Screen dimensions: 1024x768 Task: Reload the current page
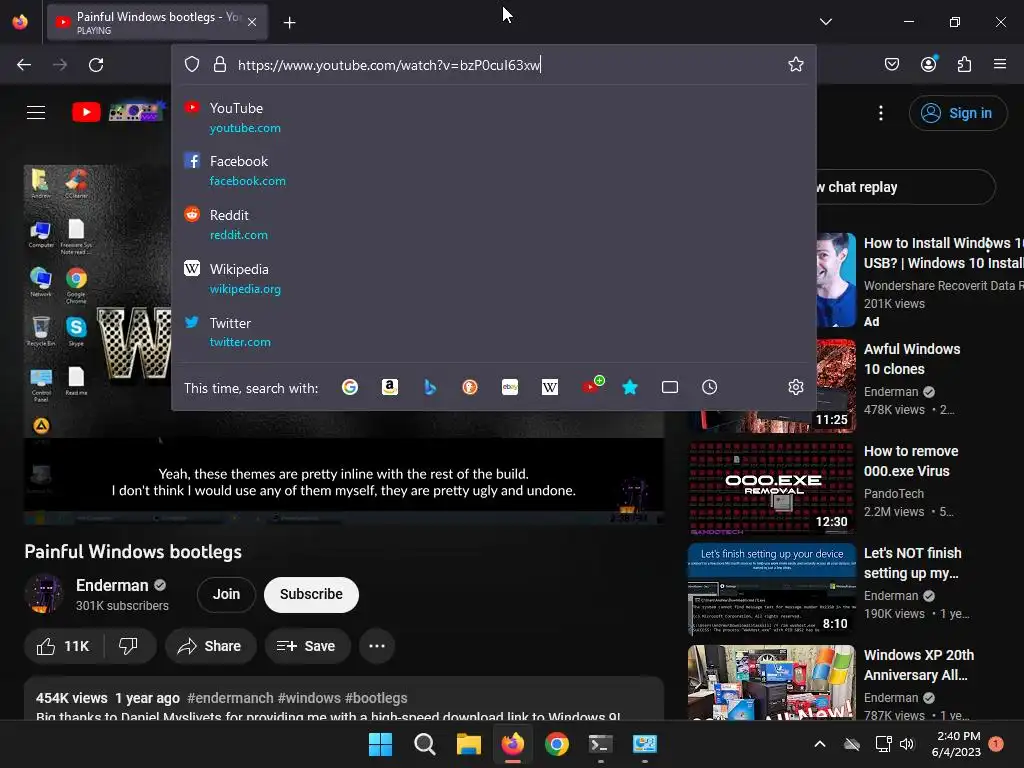pos(96,65)
